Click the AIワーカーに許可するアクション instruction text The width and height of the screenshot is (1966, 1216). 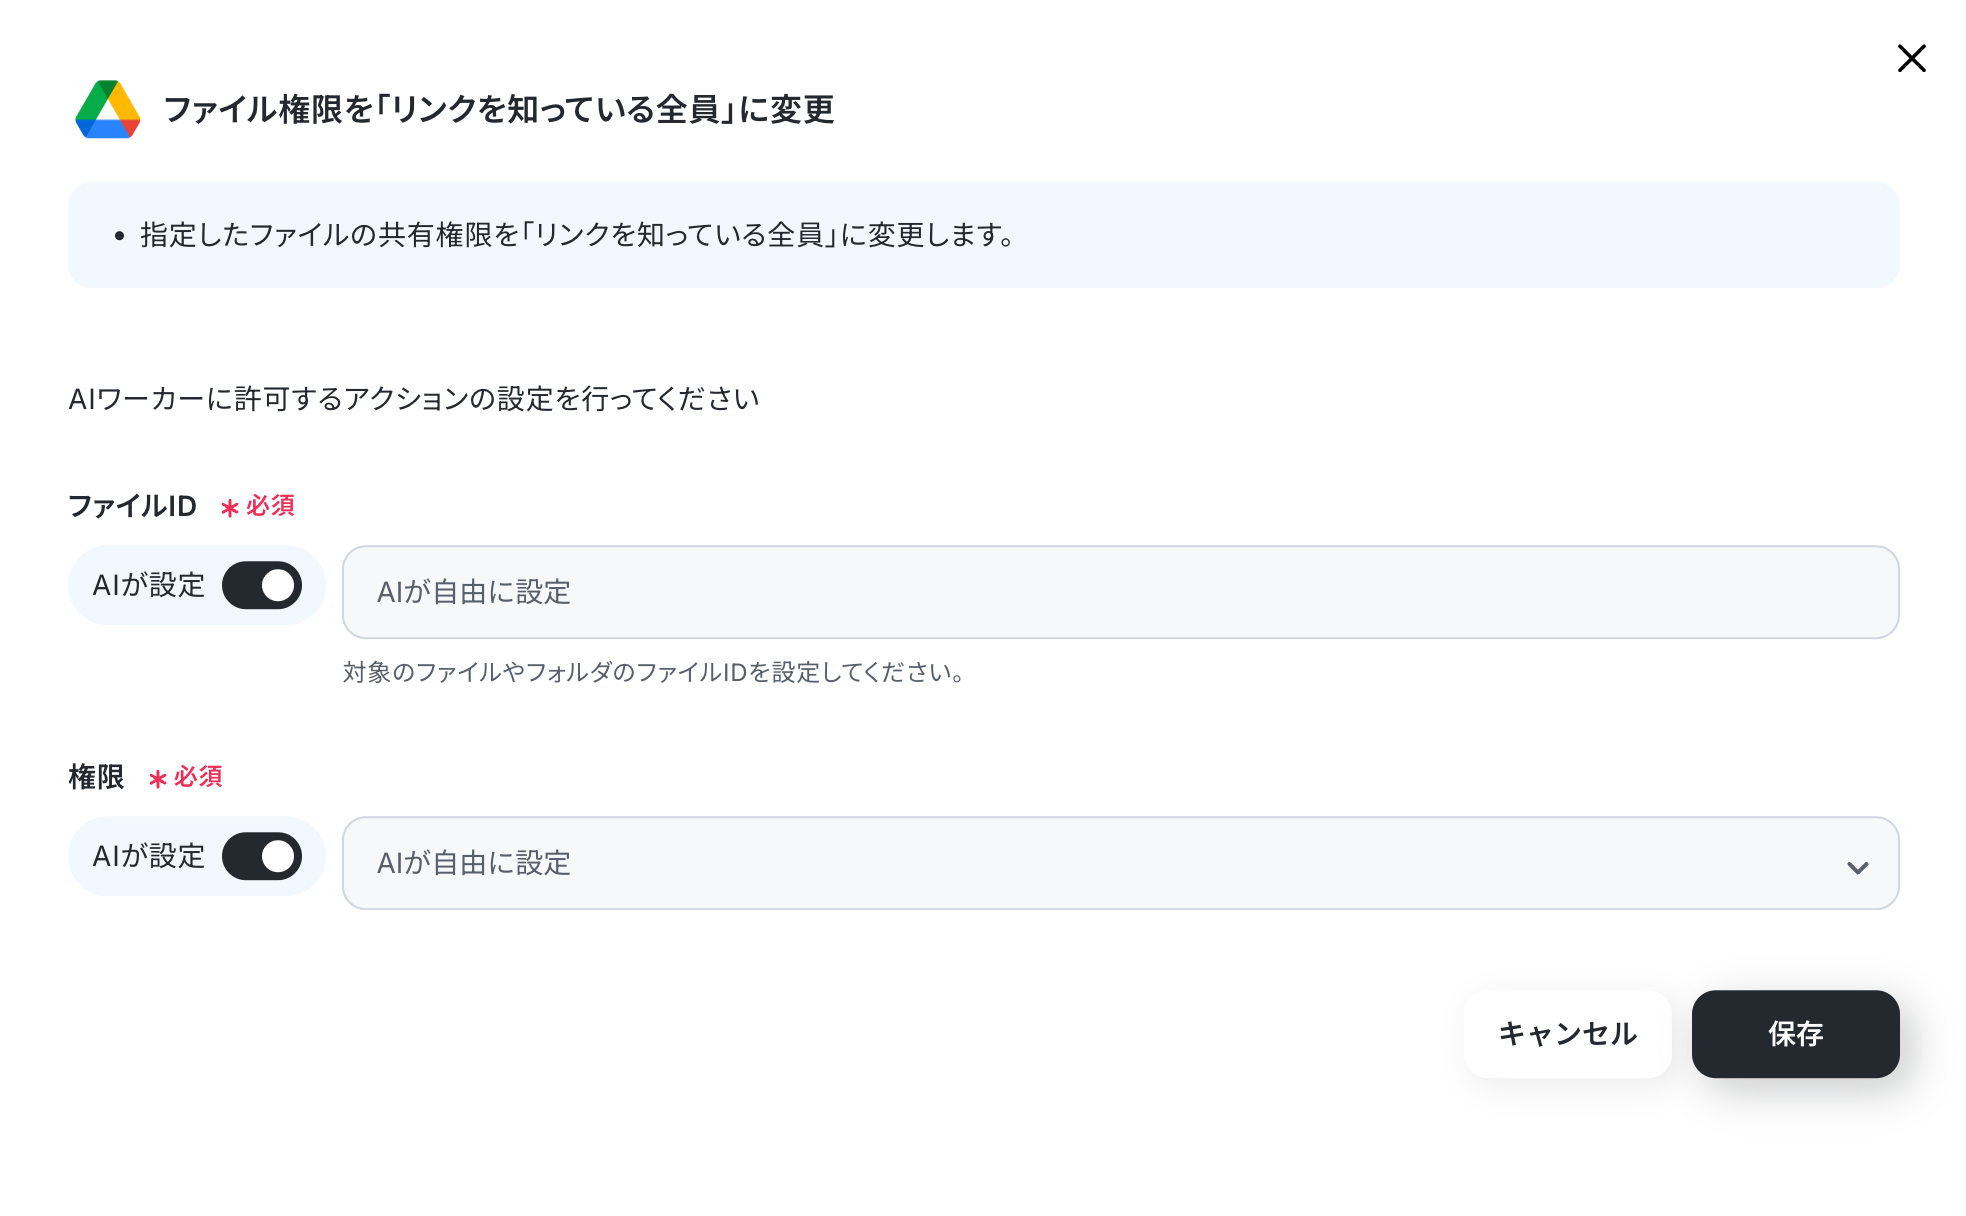pyautogui.click(x=414, y=399)
